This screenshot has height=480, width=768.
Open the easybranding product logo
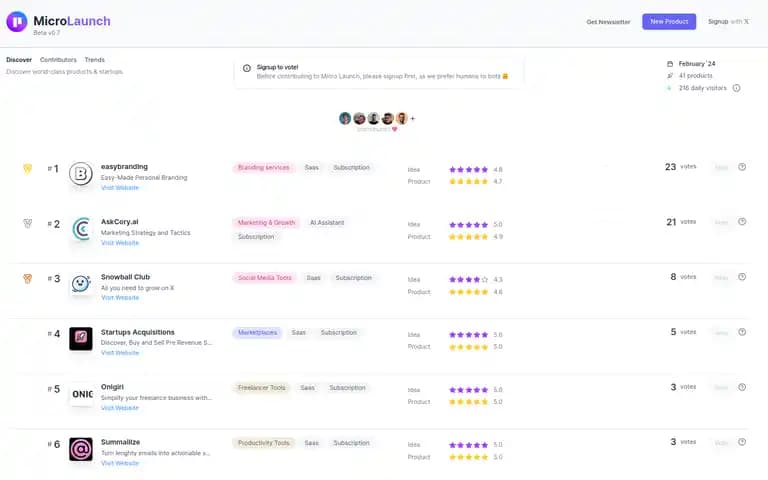(81, 174)
